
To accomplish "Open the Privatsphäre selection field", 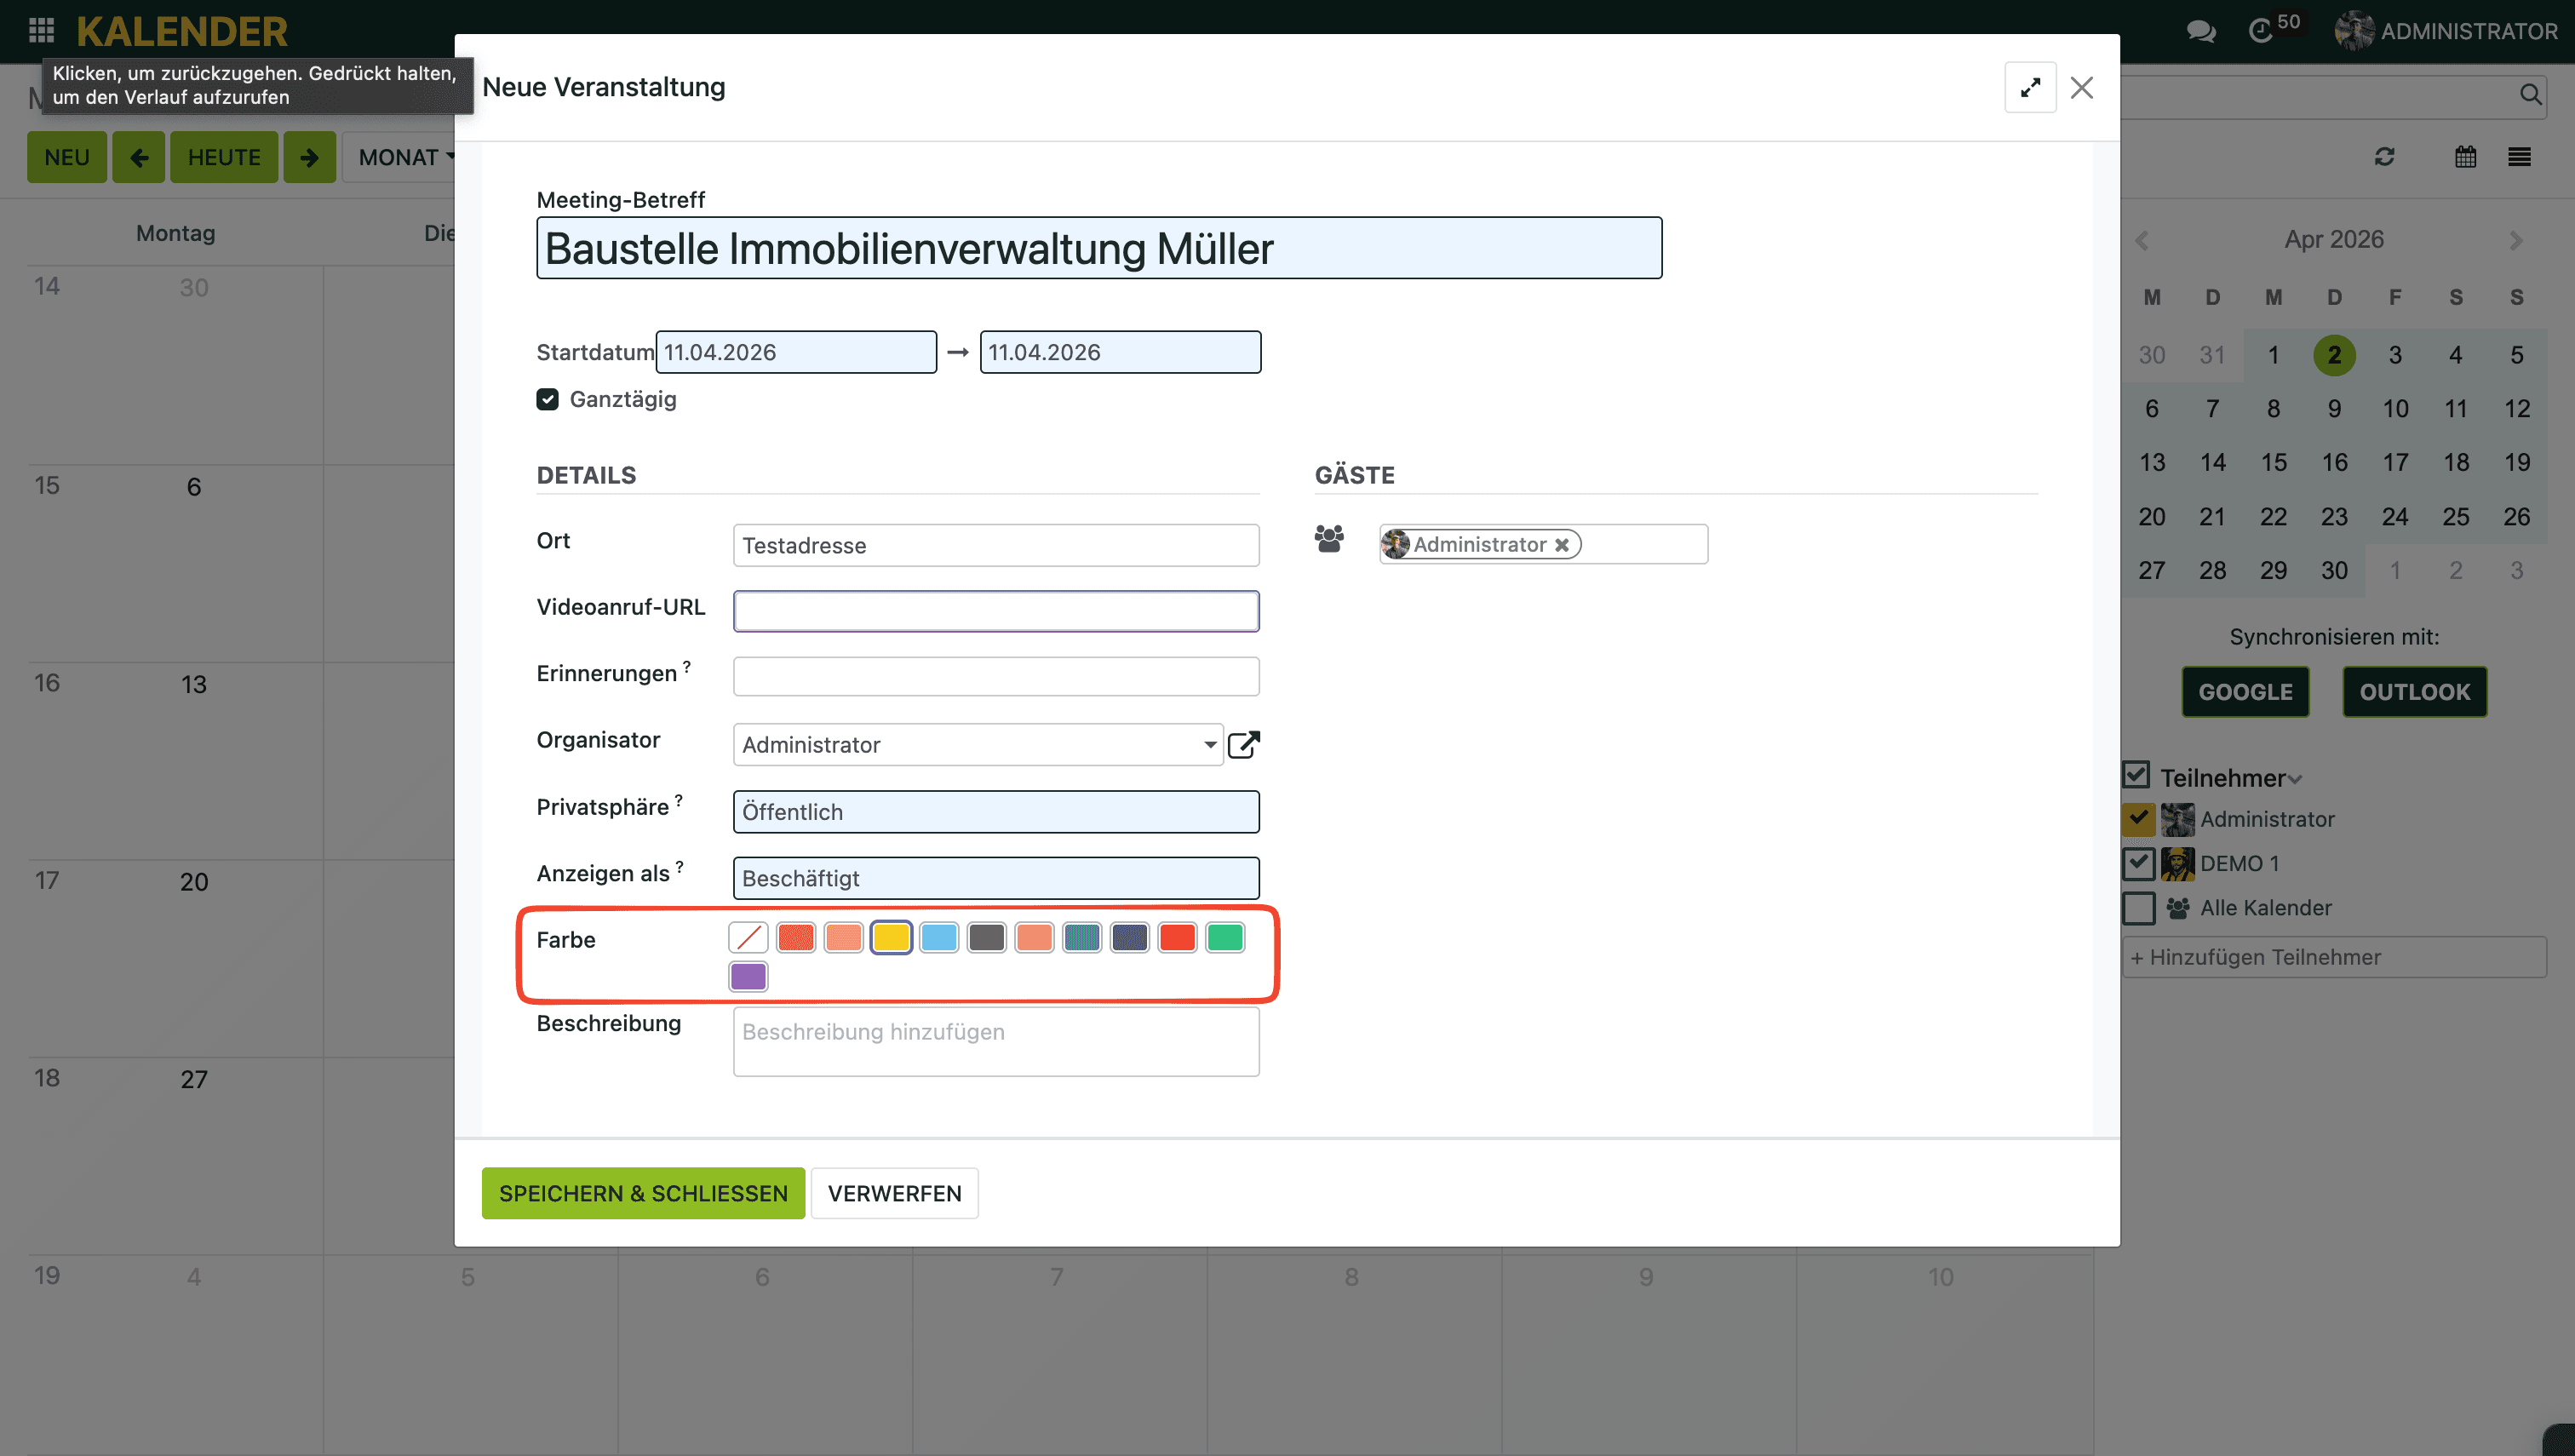I will (x=995, y=812).
